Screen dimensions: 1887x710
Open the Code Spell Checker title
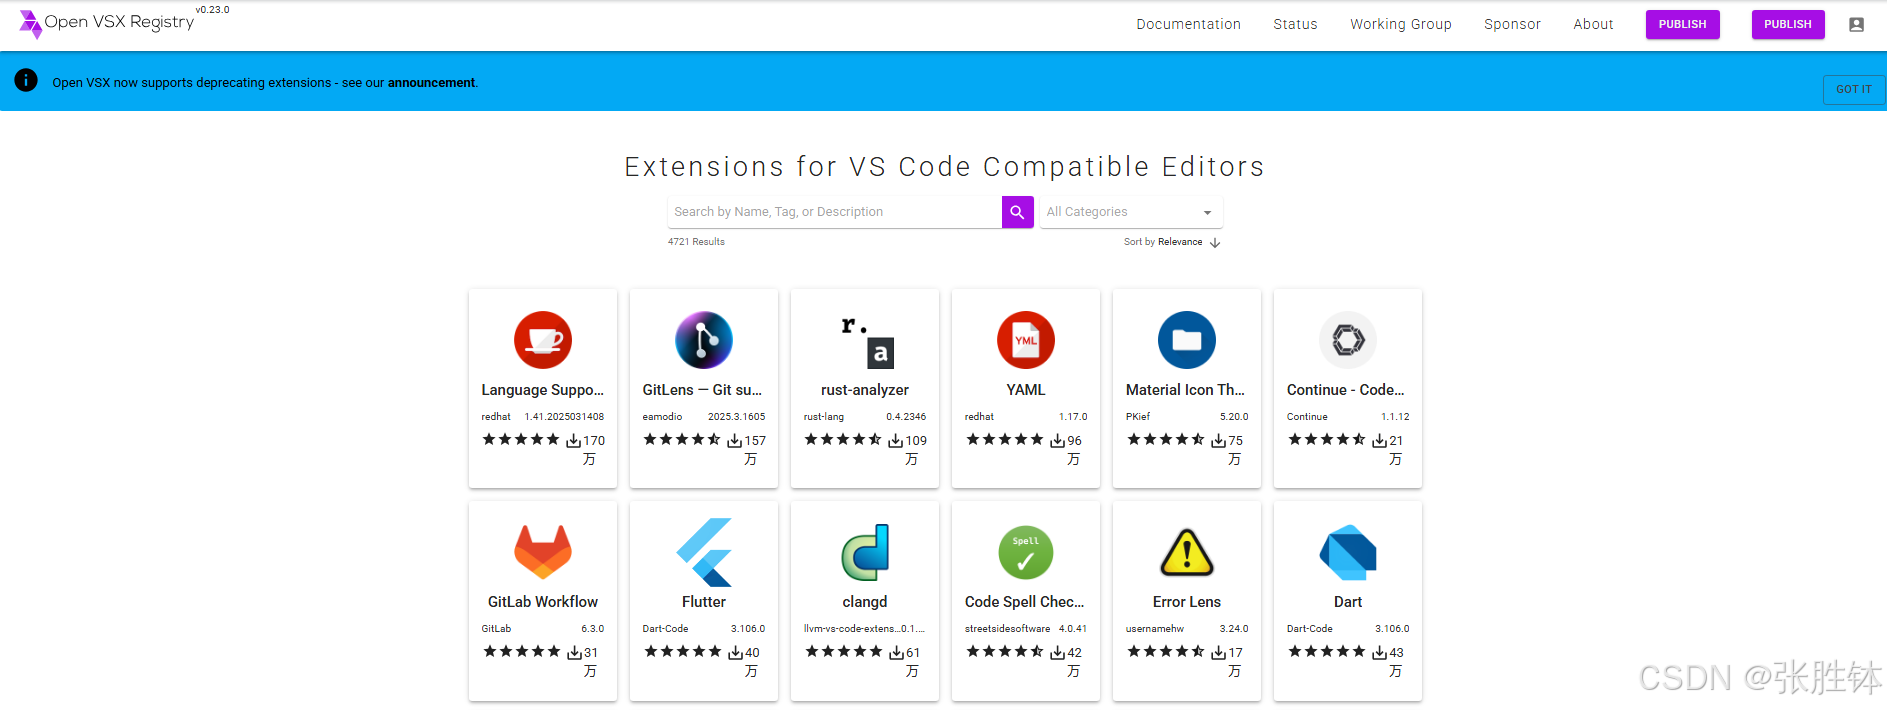pos(1024,602)
